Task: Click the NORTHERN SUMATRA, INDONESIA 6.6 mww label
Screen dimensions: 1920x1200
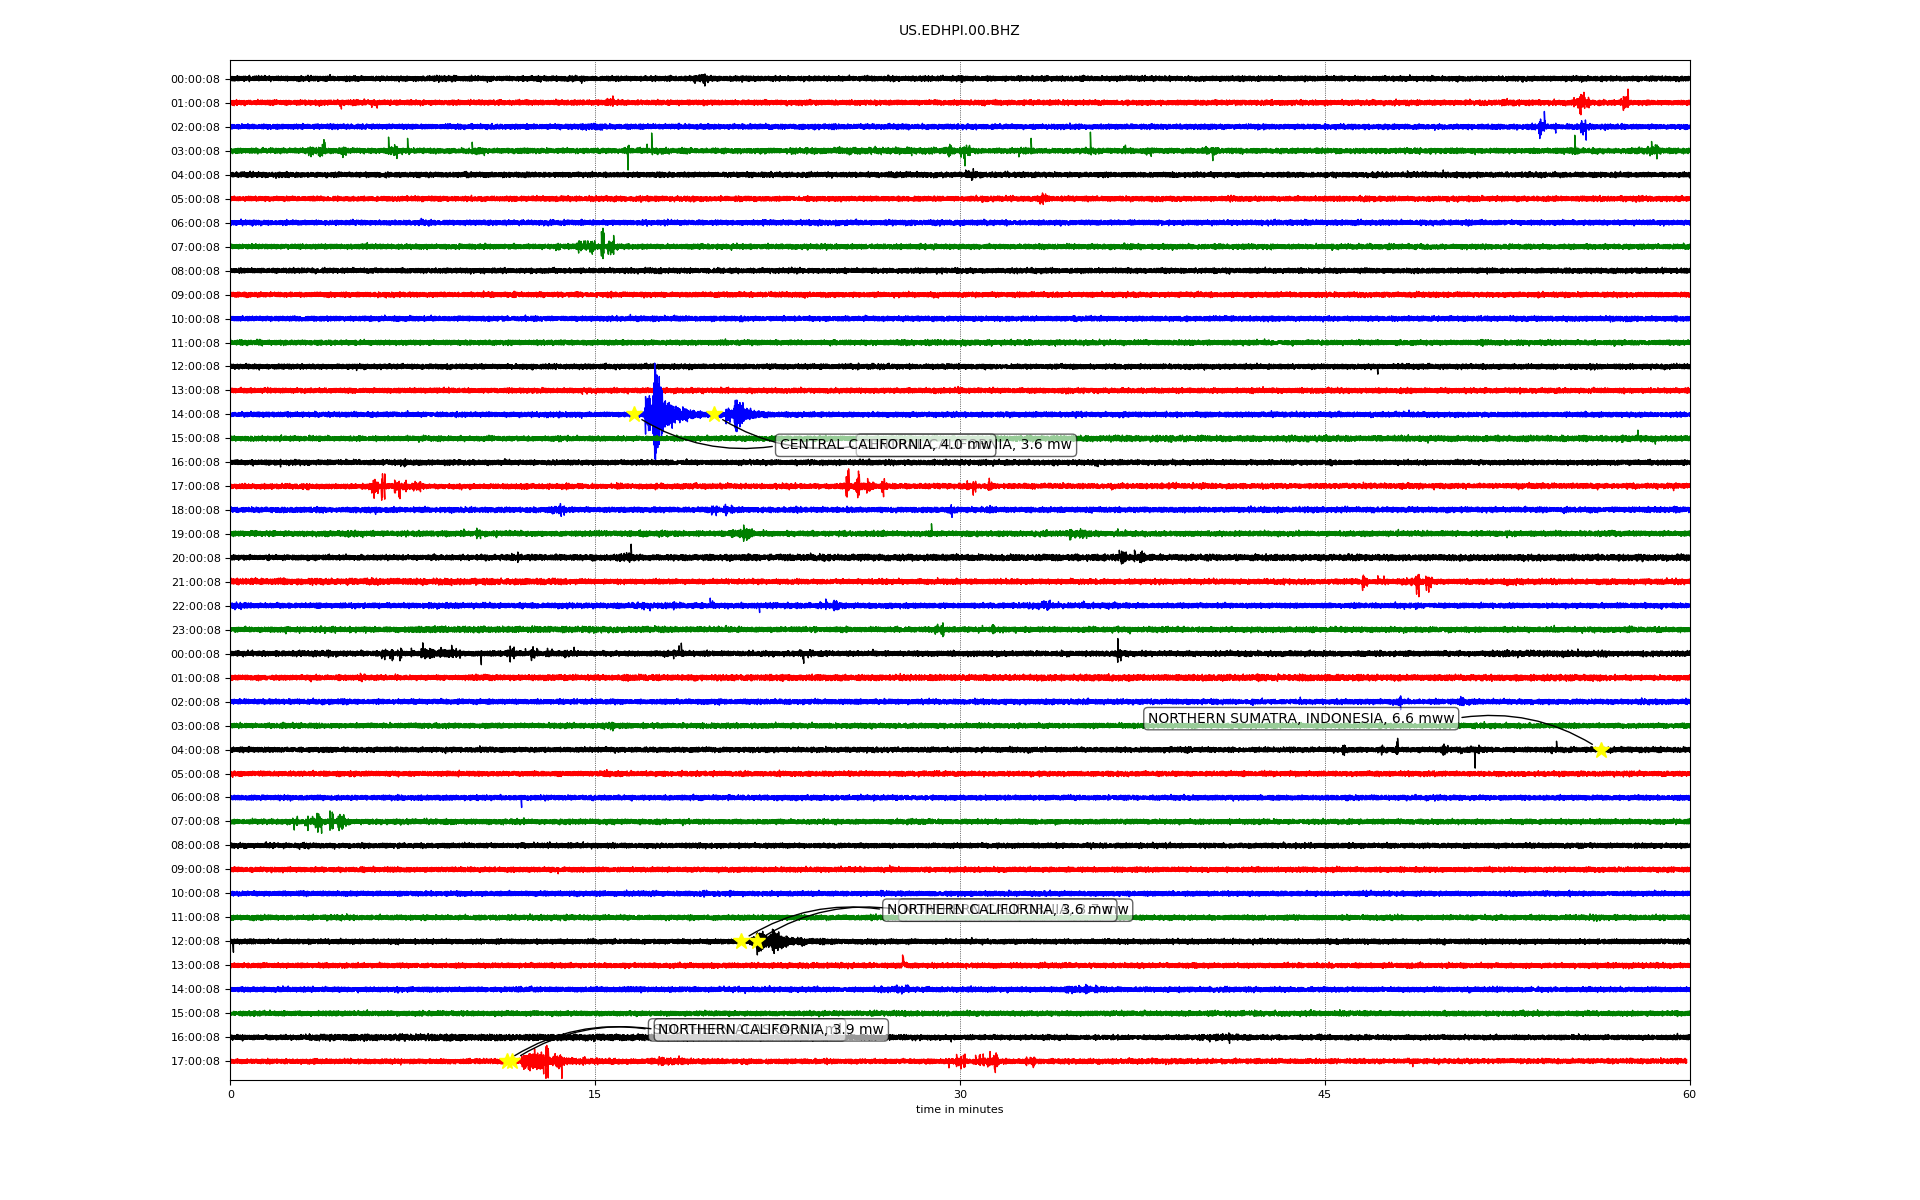Action: 1300,718
